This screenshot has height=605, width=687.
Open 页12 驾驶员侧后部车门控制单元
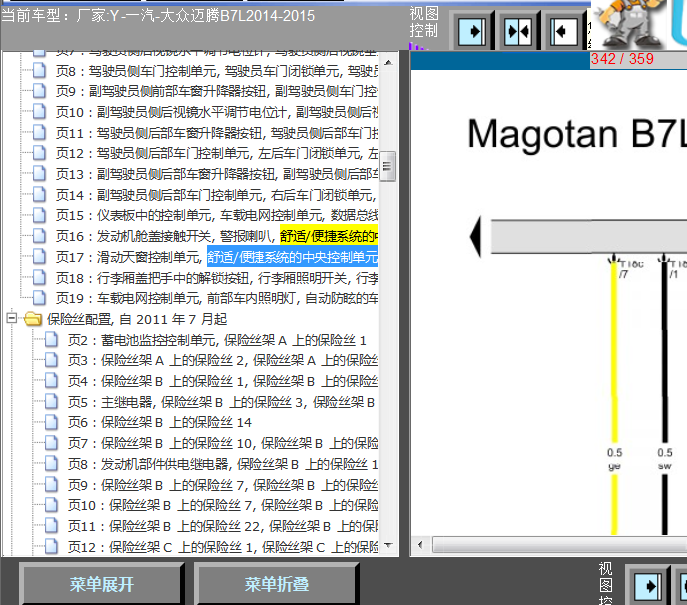[217, 153]
